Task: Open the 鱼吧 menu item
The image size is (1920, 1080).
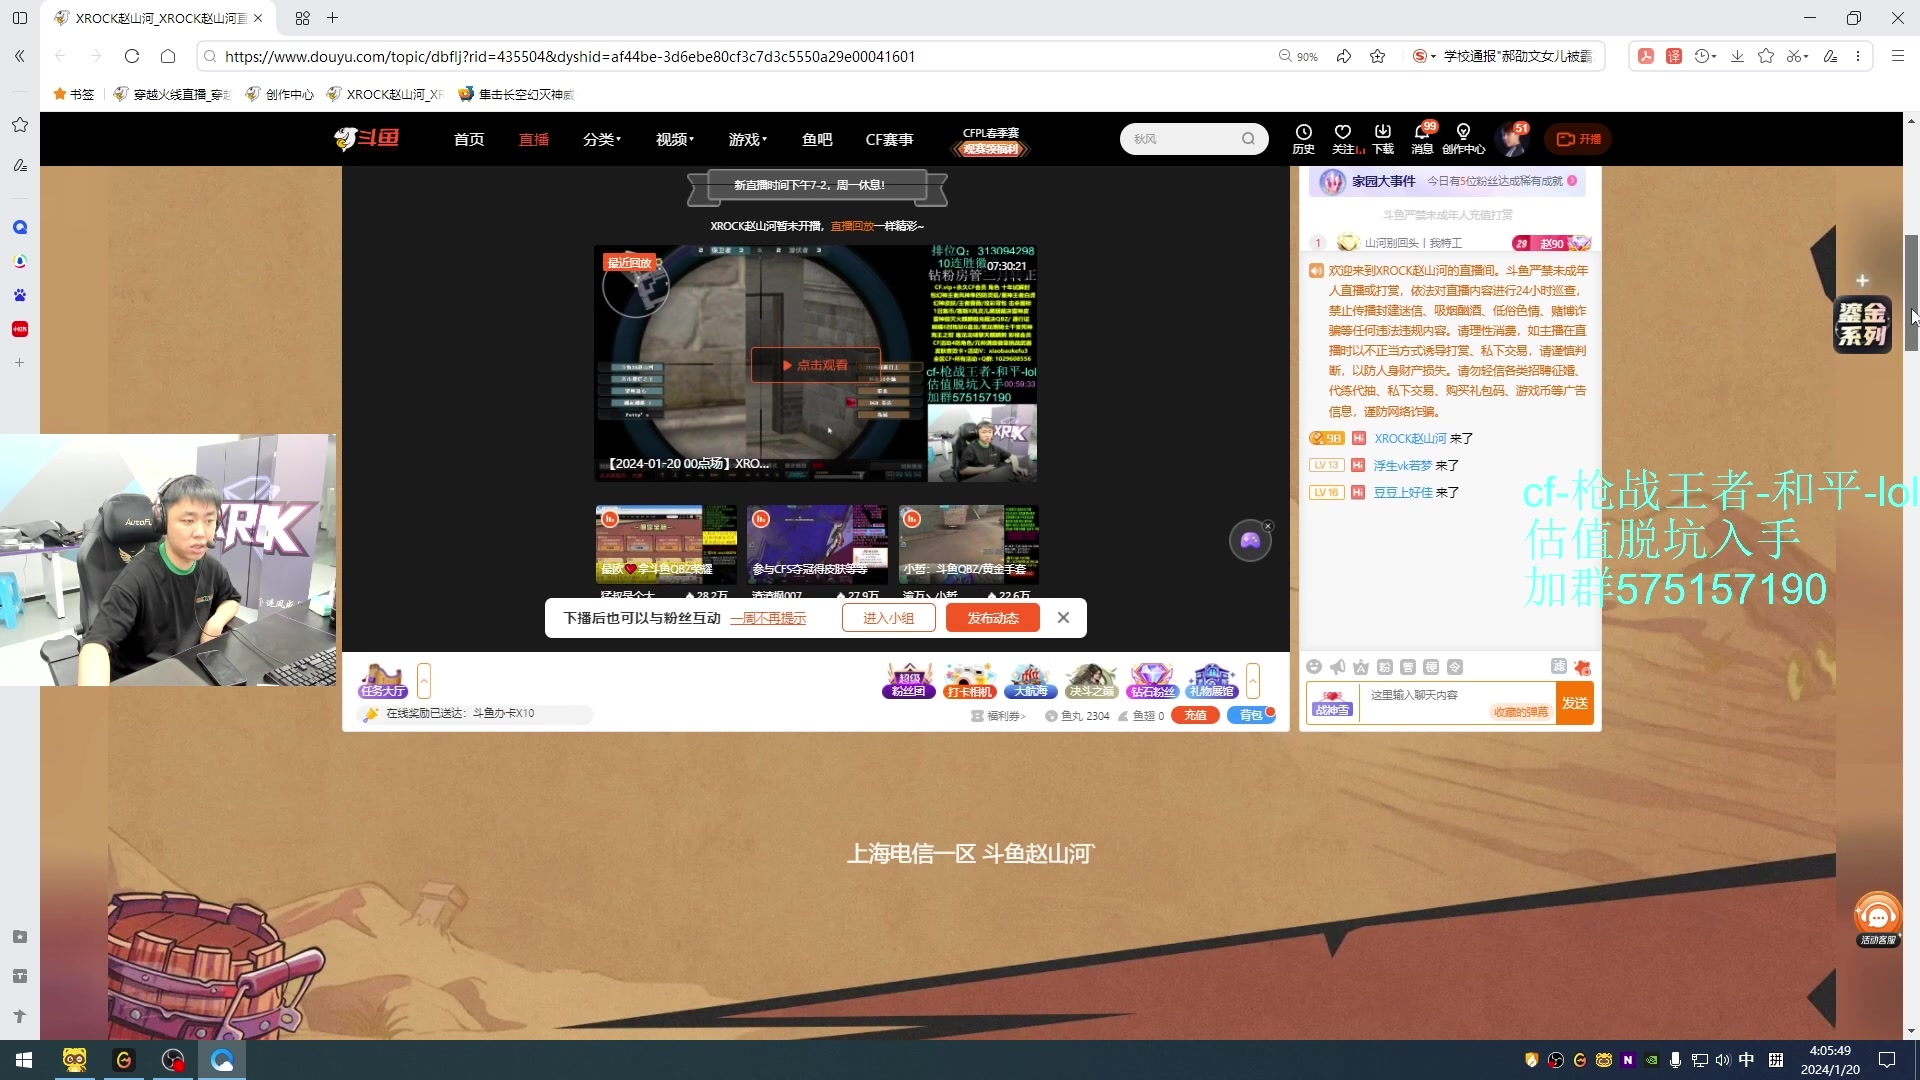Action: pos(817,139)
